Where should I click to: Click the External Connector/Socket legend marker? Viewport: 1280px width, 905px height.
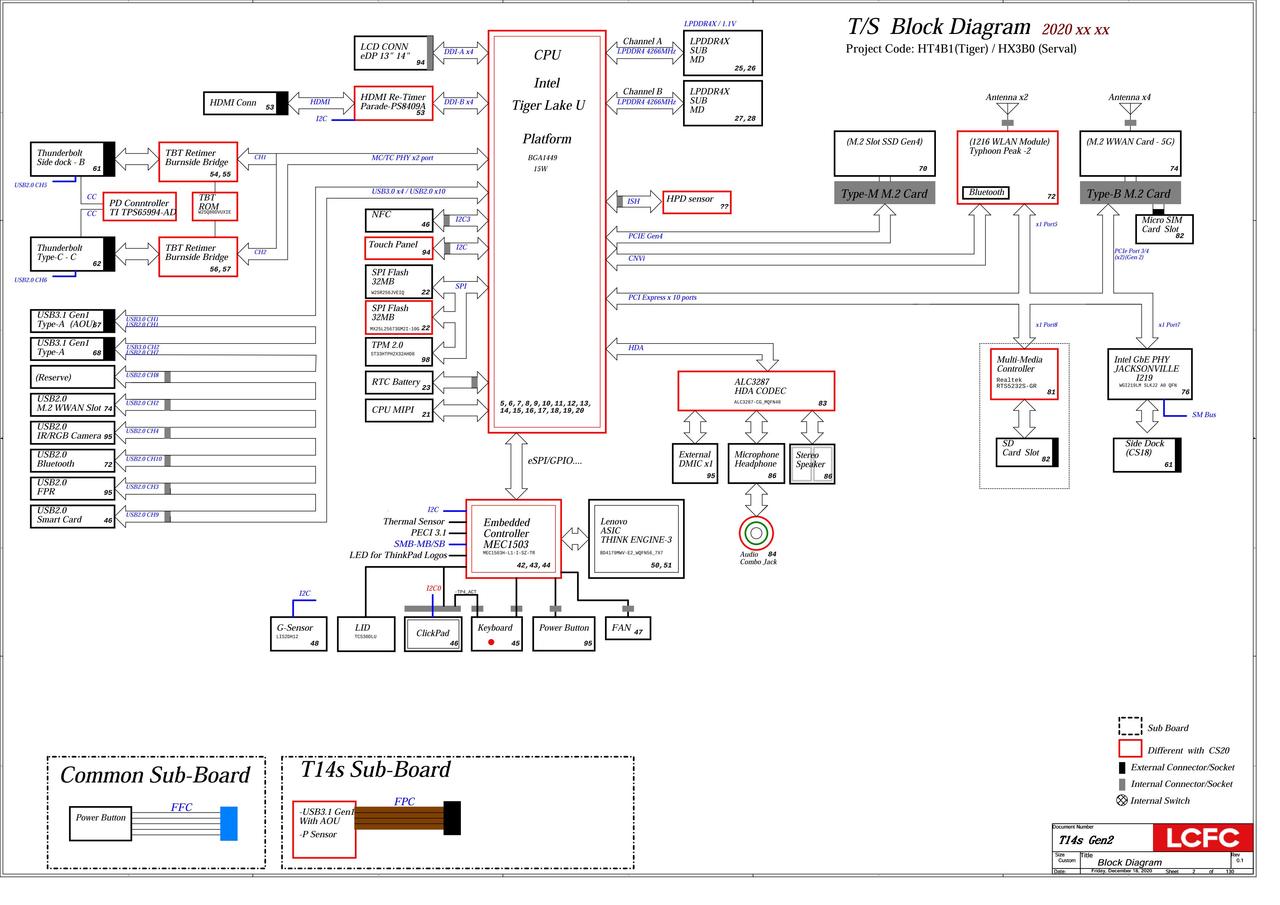(x=1122, y=767)
